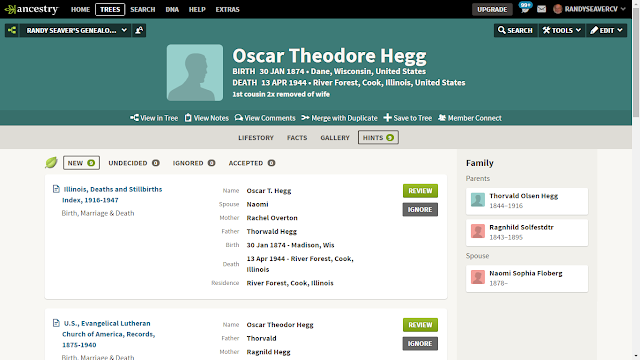Click Thorvald Olsen Hegg's silhouette icon
Viewport: 640px width, 360px height.
pos(478,200)
